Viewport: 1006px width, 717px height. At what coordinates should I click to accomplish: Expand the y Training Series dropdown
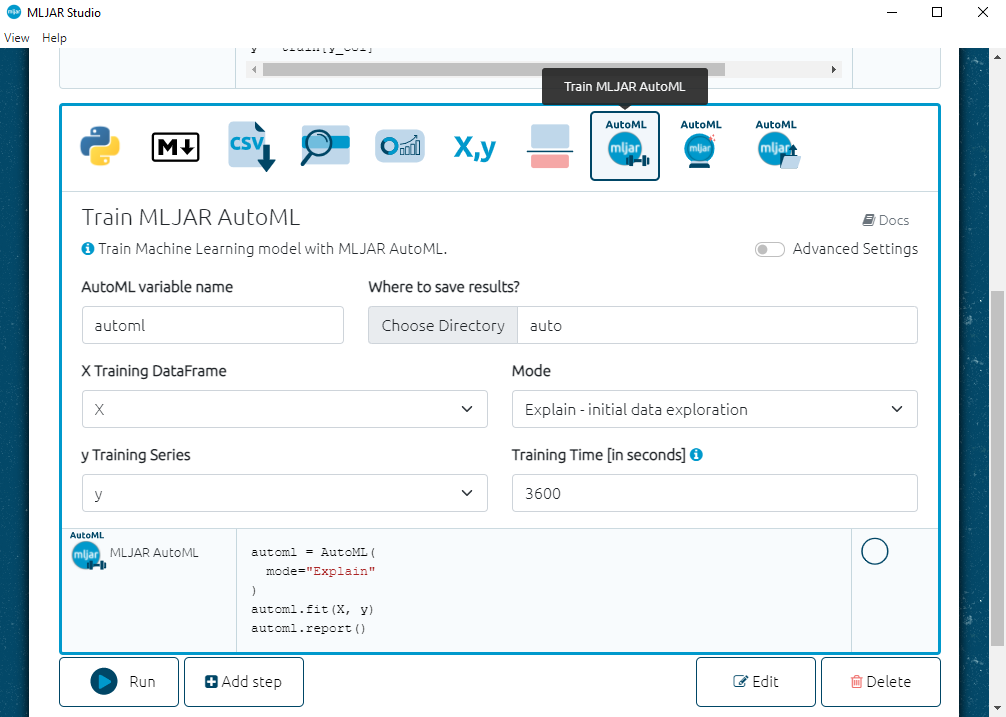[x=285, y=493]
